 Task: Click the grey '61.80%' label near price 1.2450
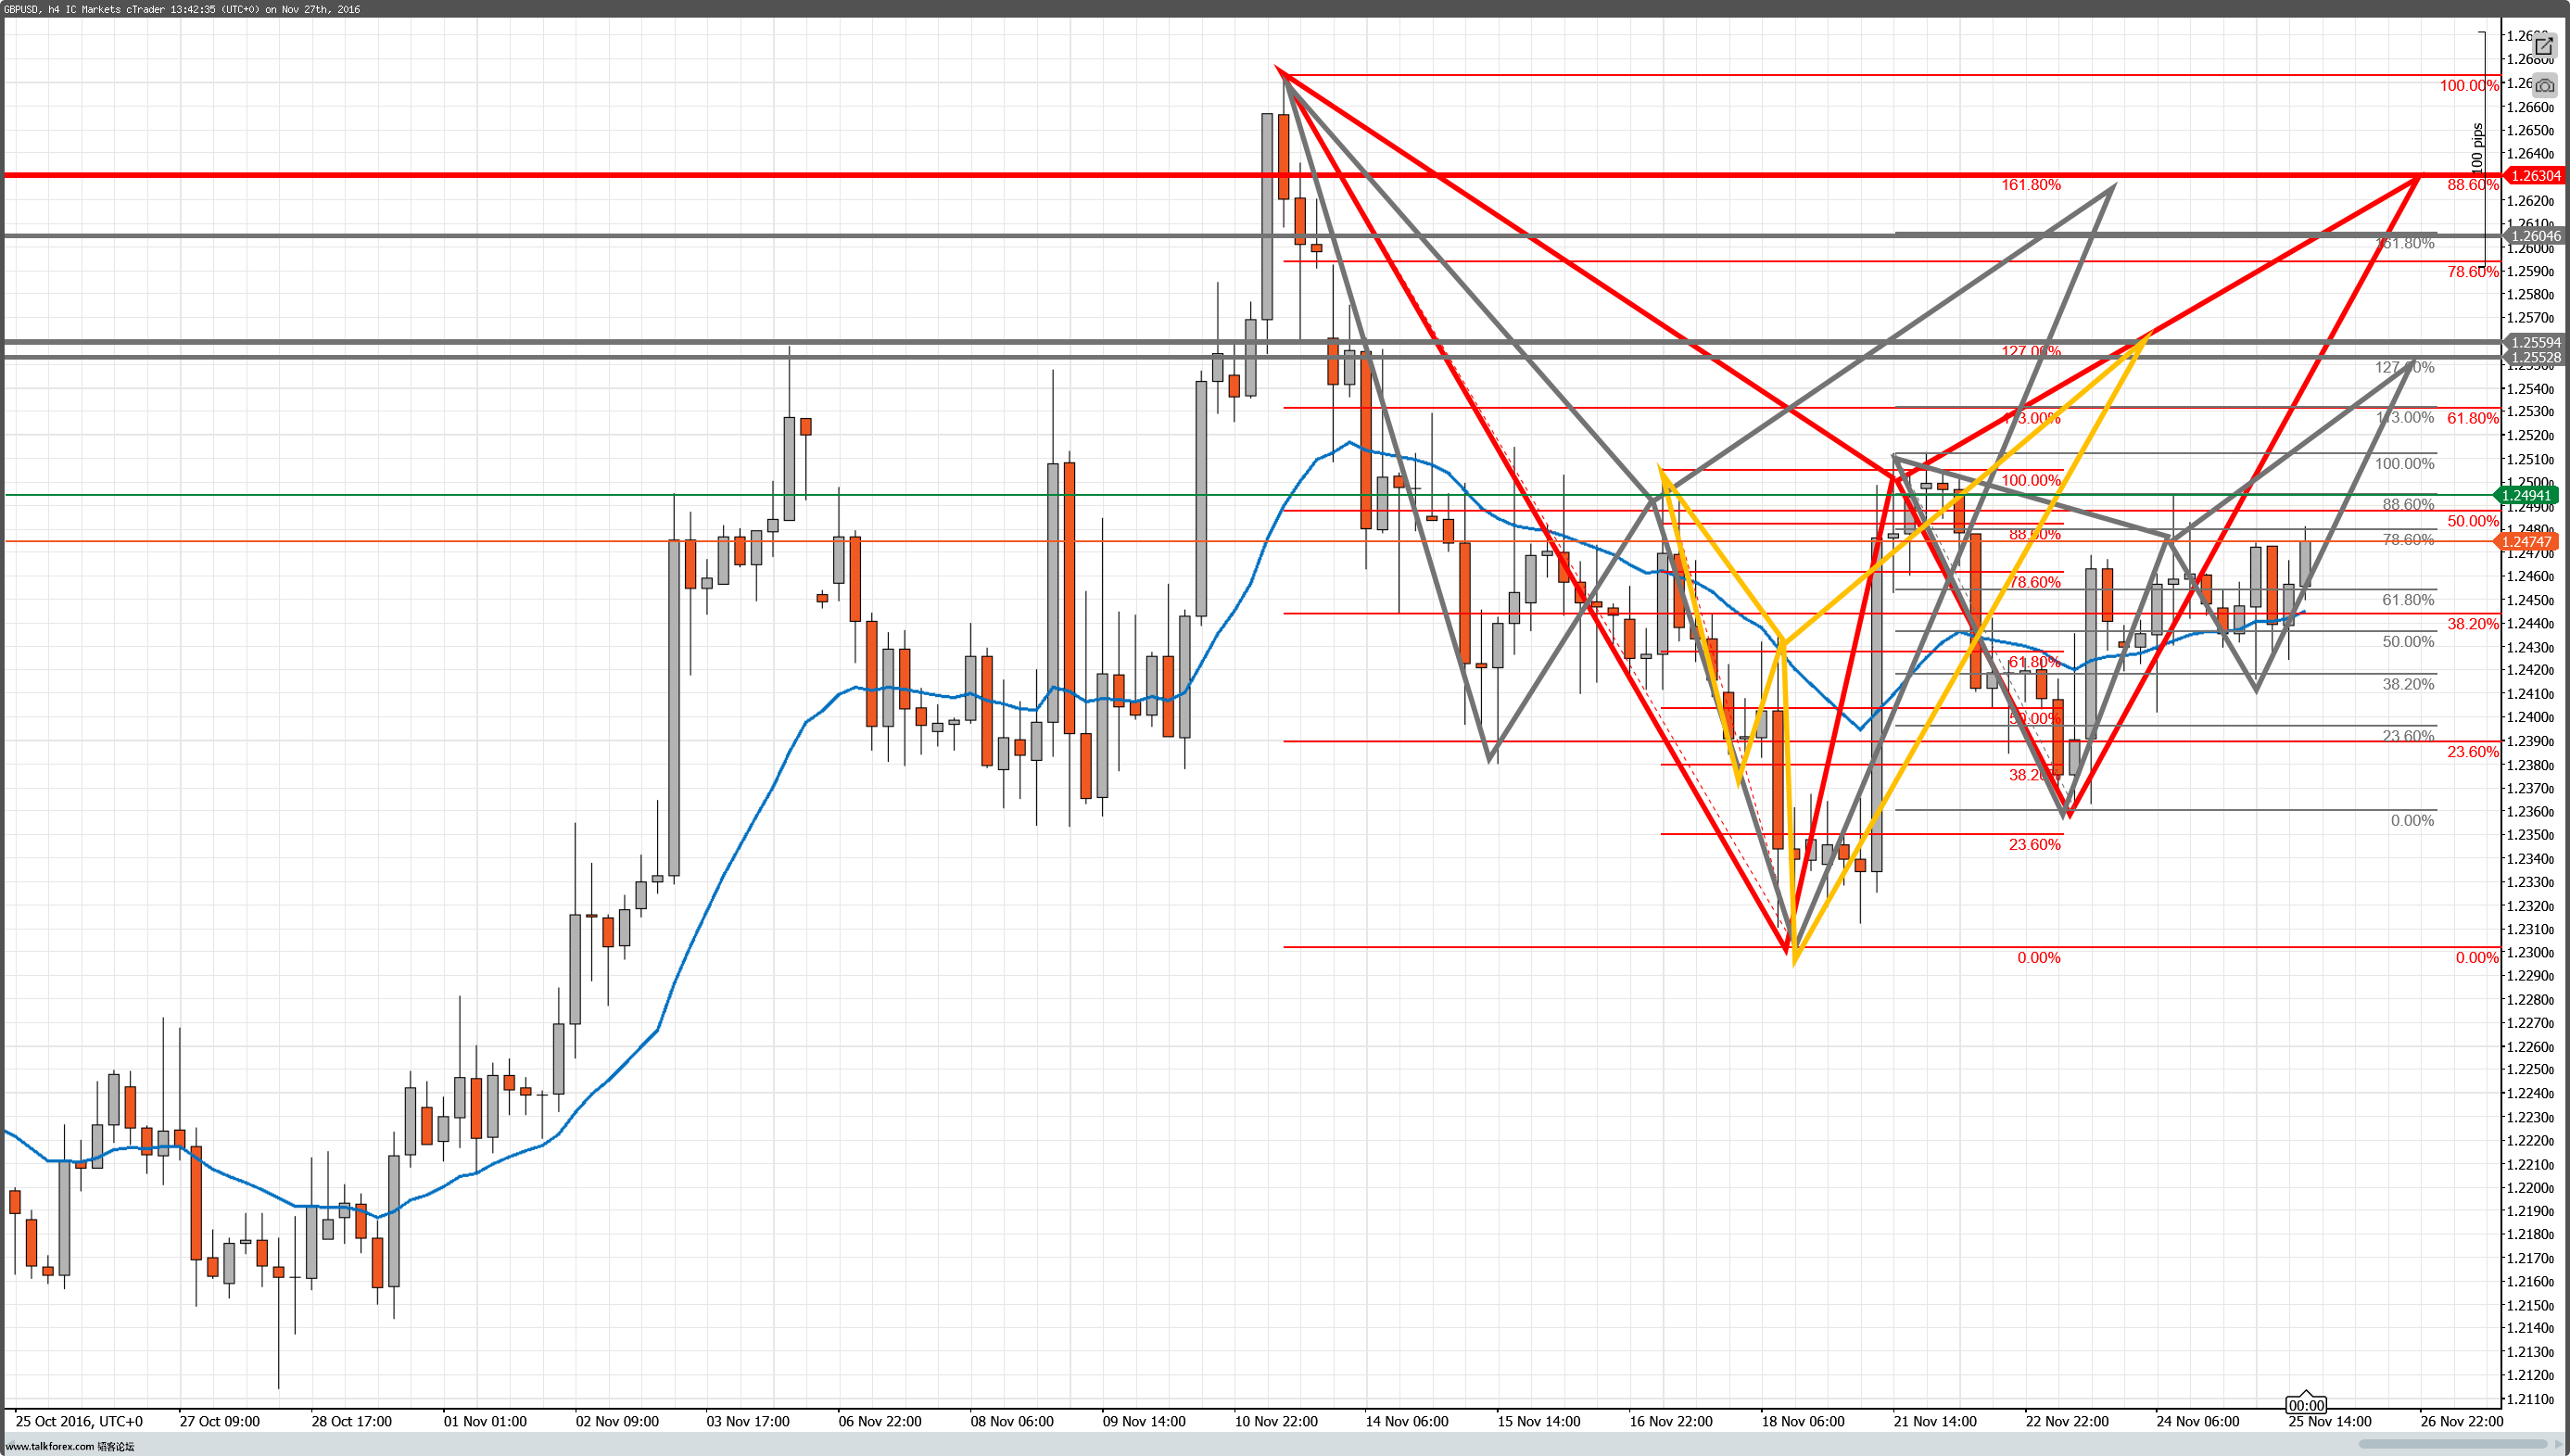(x=2408, y=600)
